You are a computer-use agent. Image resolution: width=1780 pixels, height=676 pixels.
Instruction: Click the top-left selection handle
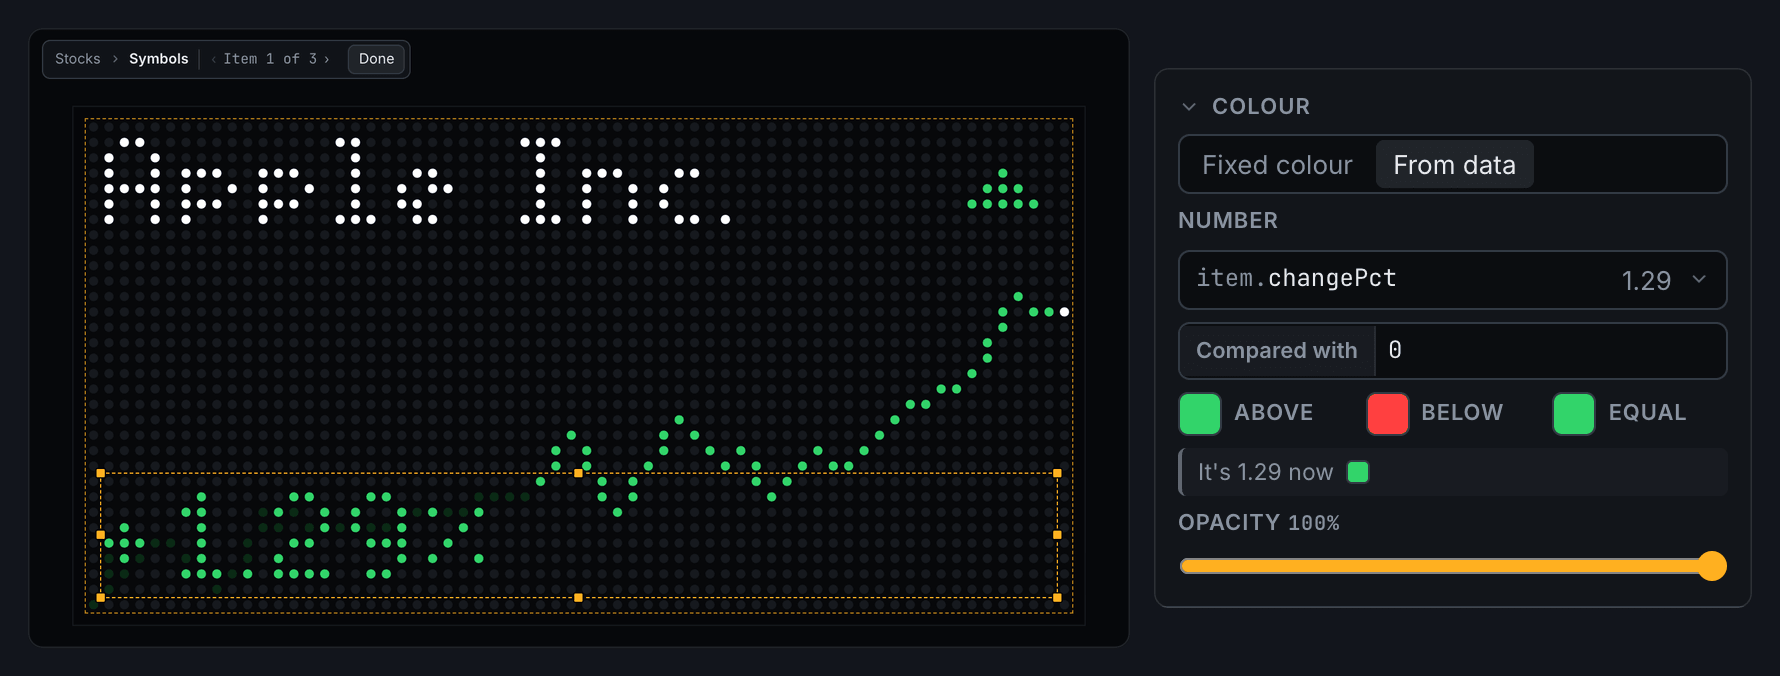coord(101,473)
